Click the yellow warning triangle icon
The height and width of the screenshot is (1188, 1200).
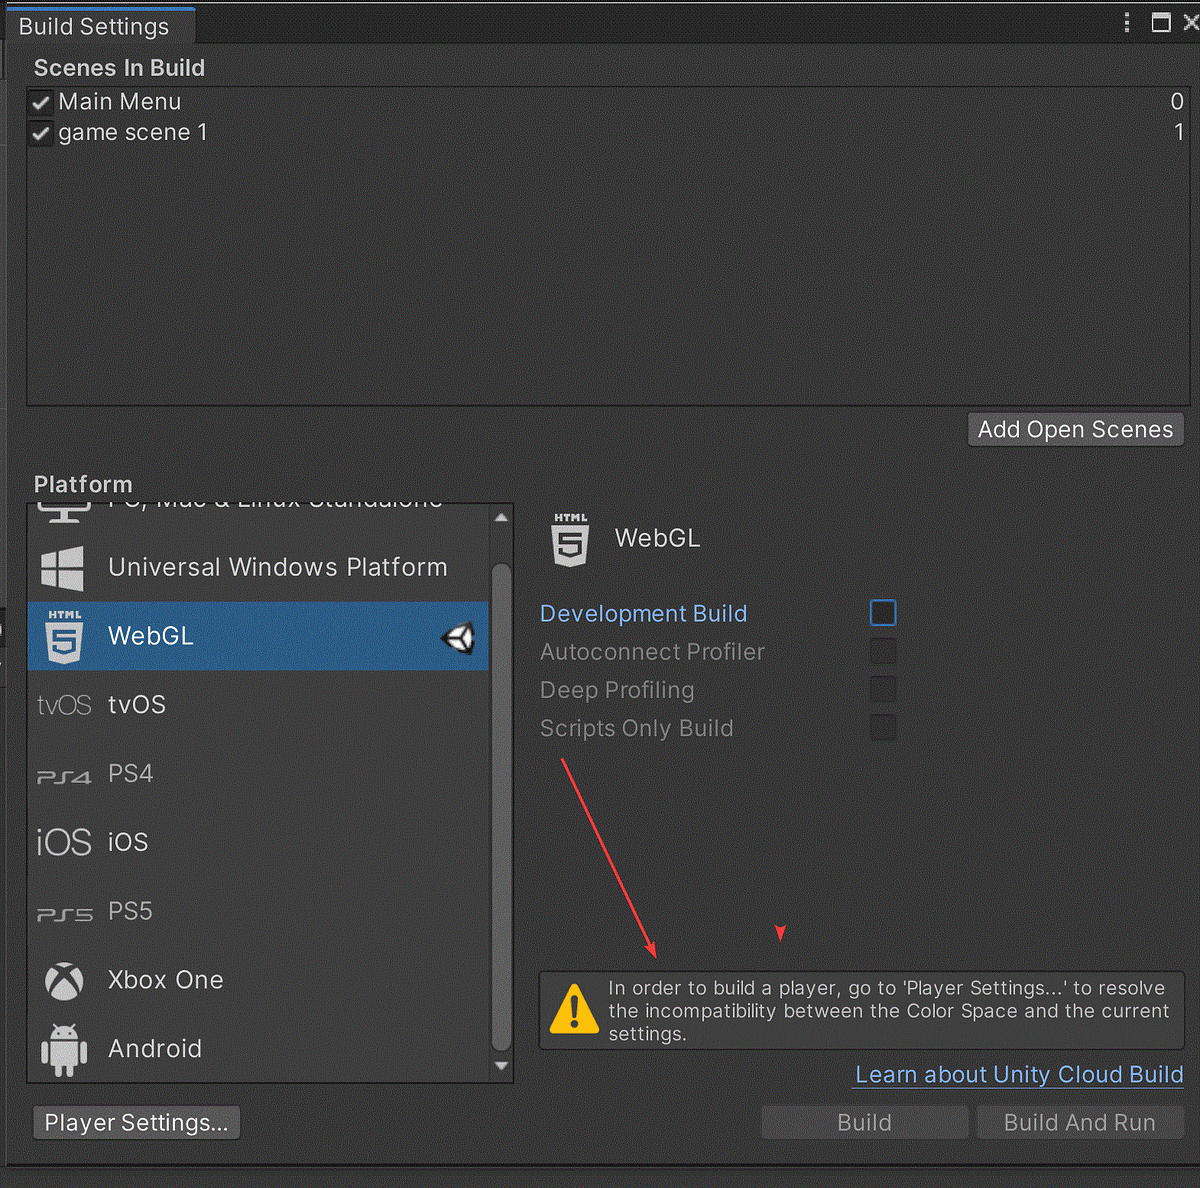tap(574, 1009)
